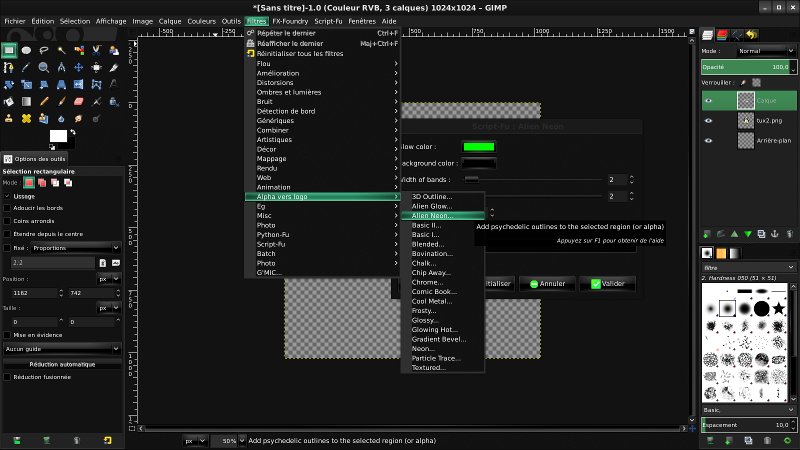This screenshot has height=450, width=800.
Task: Select the Blend gradient tool
Action: (26, 102)
